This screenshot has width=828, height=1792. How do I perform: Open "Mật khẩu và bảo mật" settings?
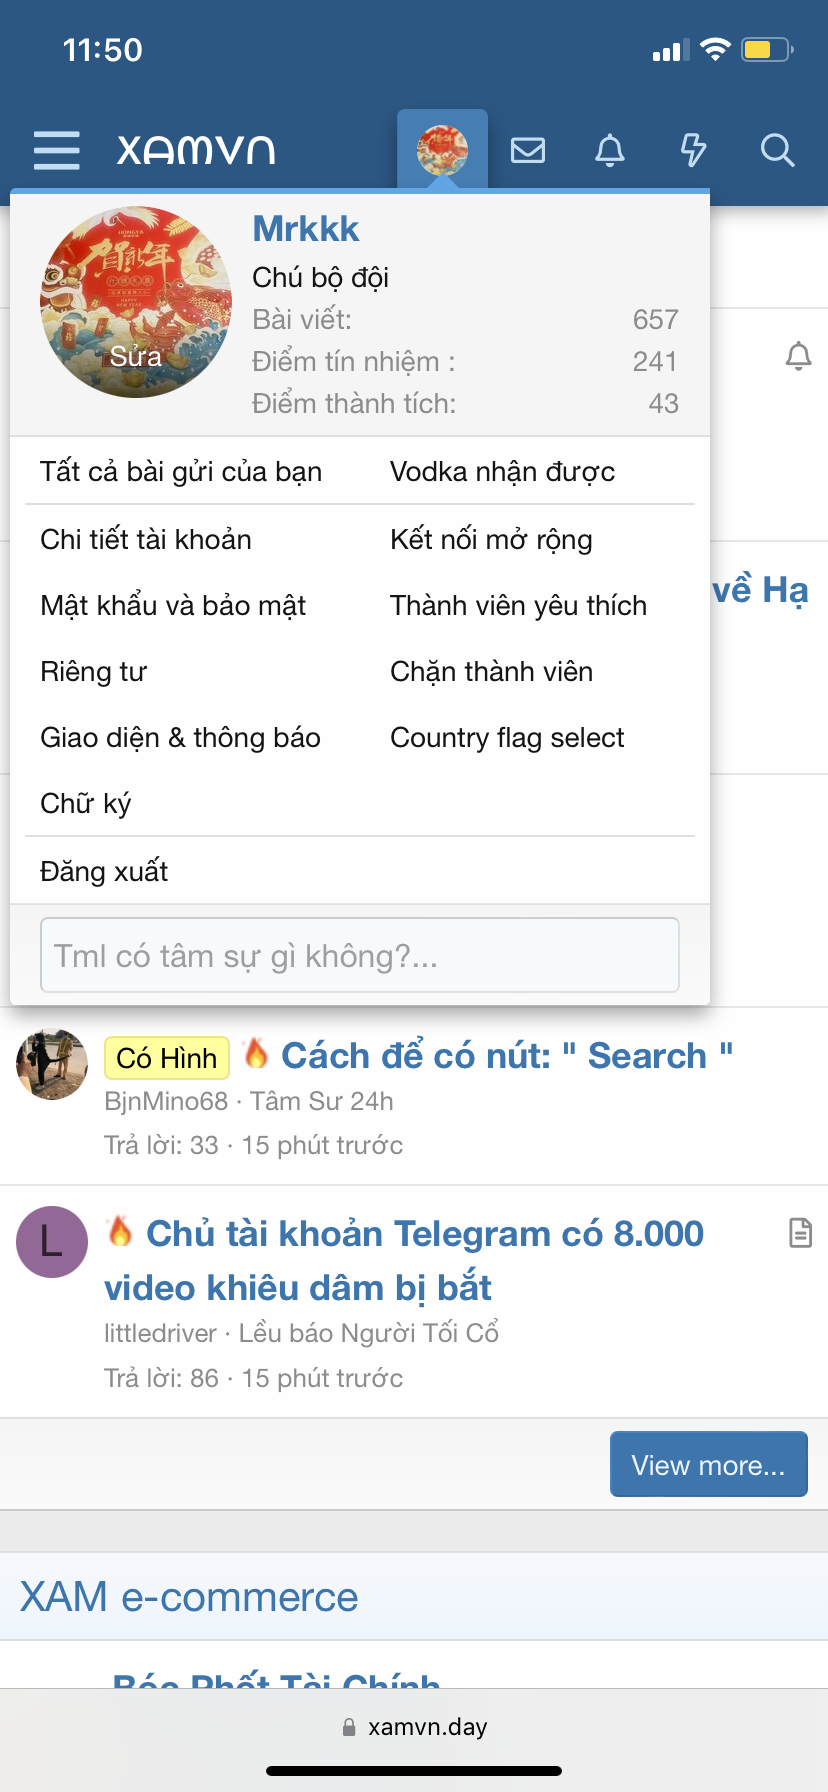coord(173,605)
